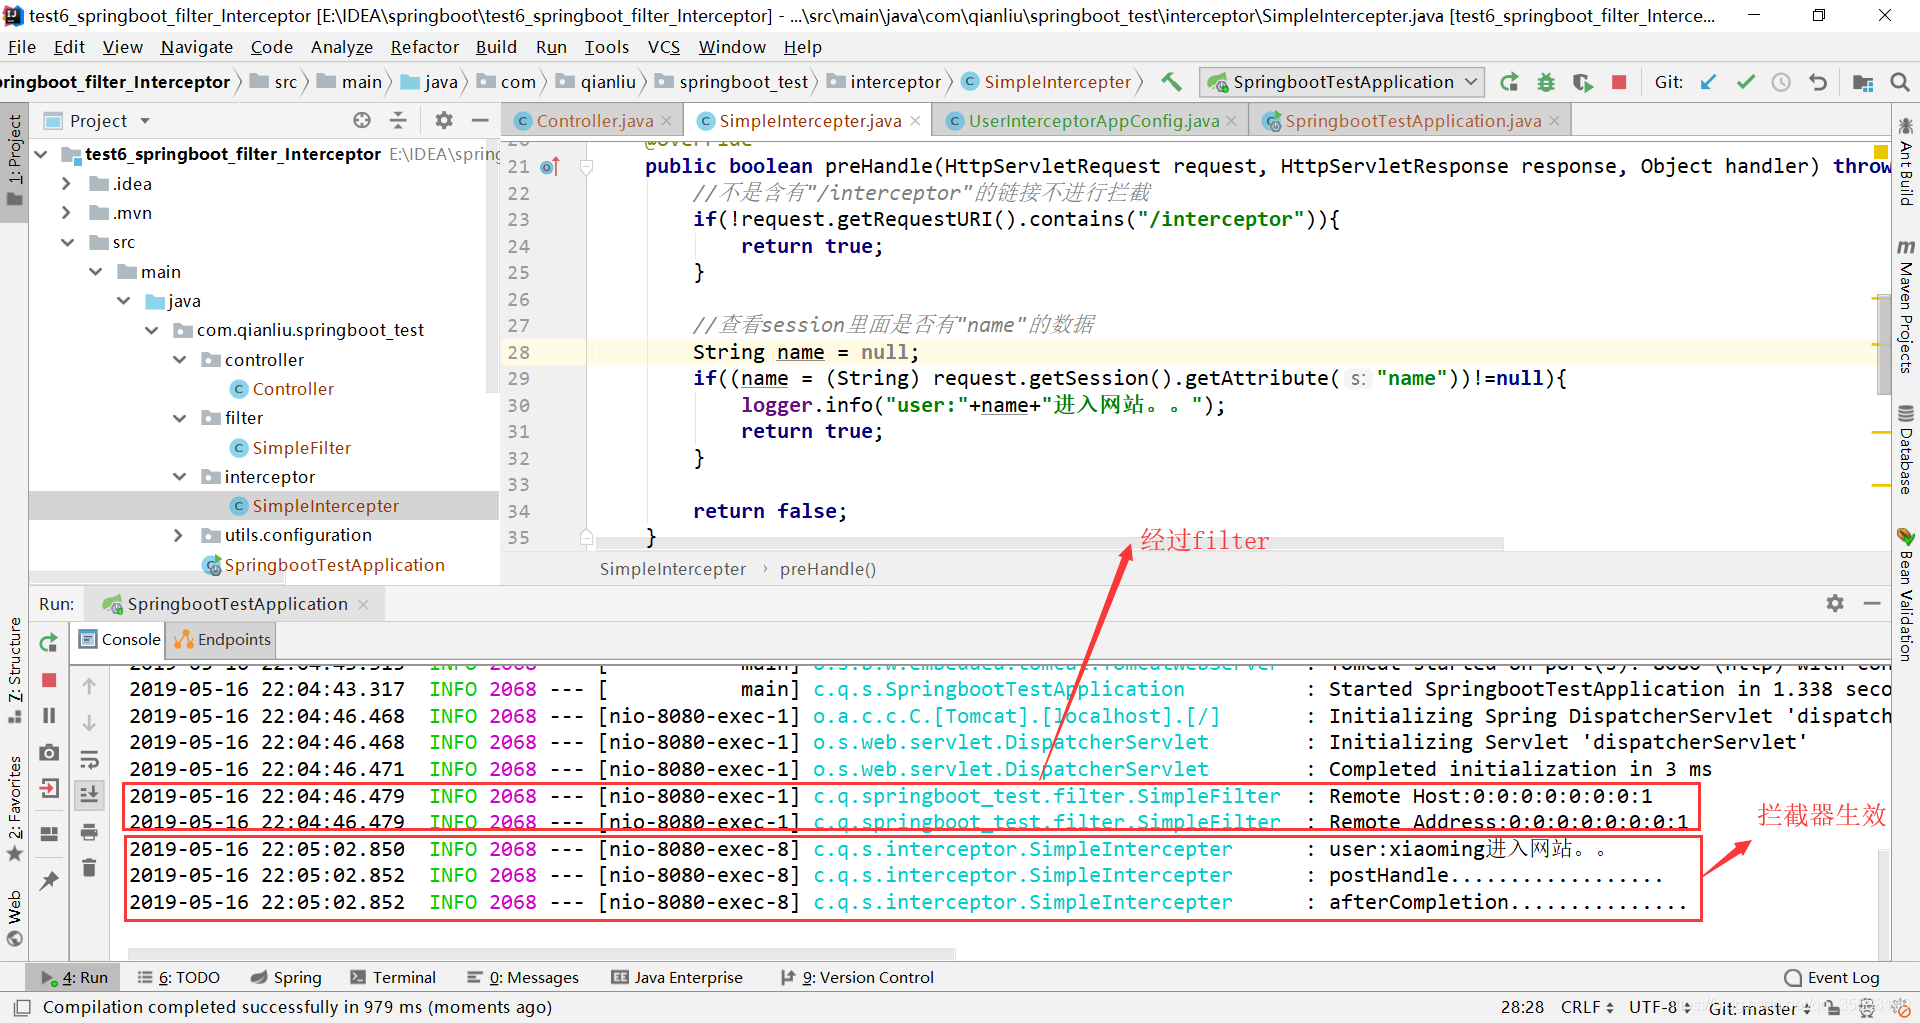Viewport: 1920px width, 1023px height.
Task: Expand the .mvn folder
Action: coord(66,213)
